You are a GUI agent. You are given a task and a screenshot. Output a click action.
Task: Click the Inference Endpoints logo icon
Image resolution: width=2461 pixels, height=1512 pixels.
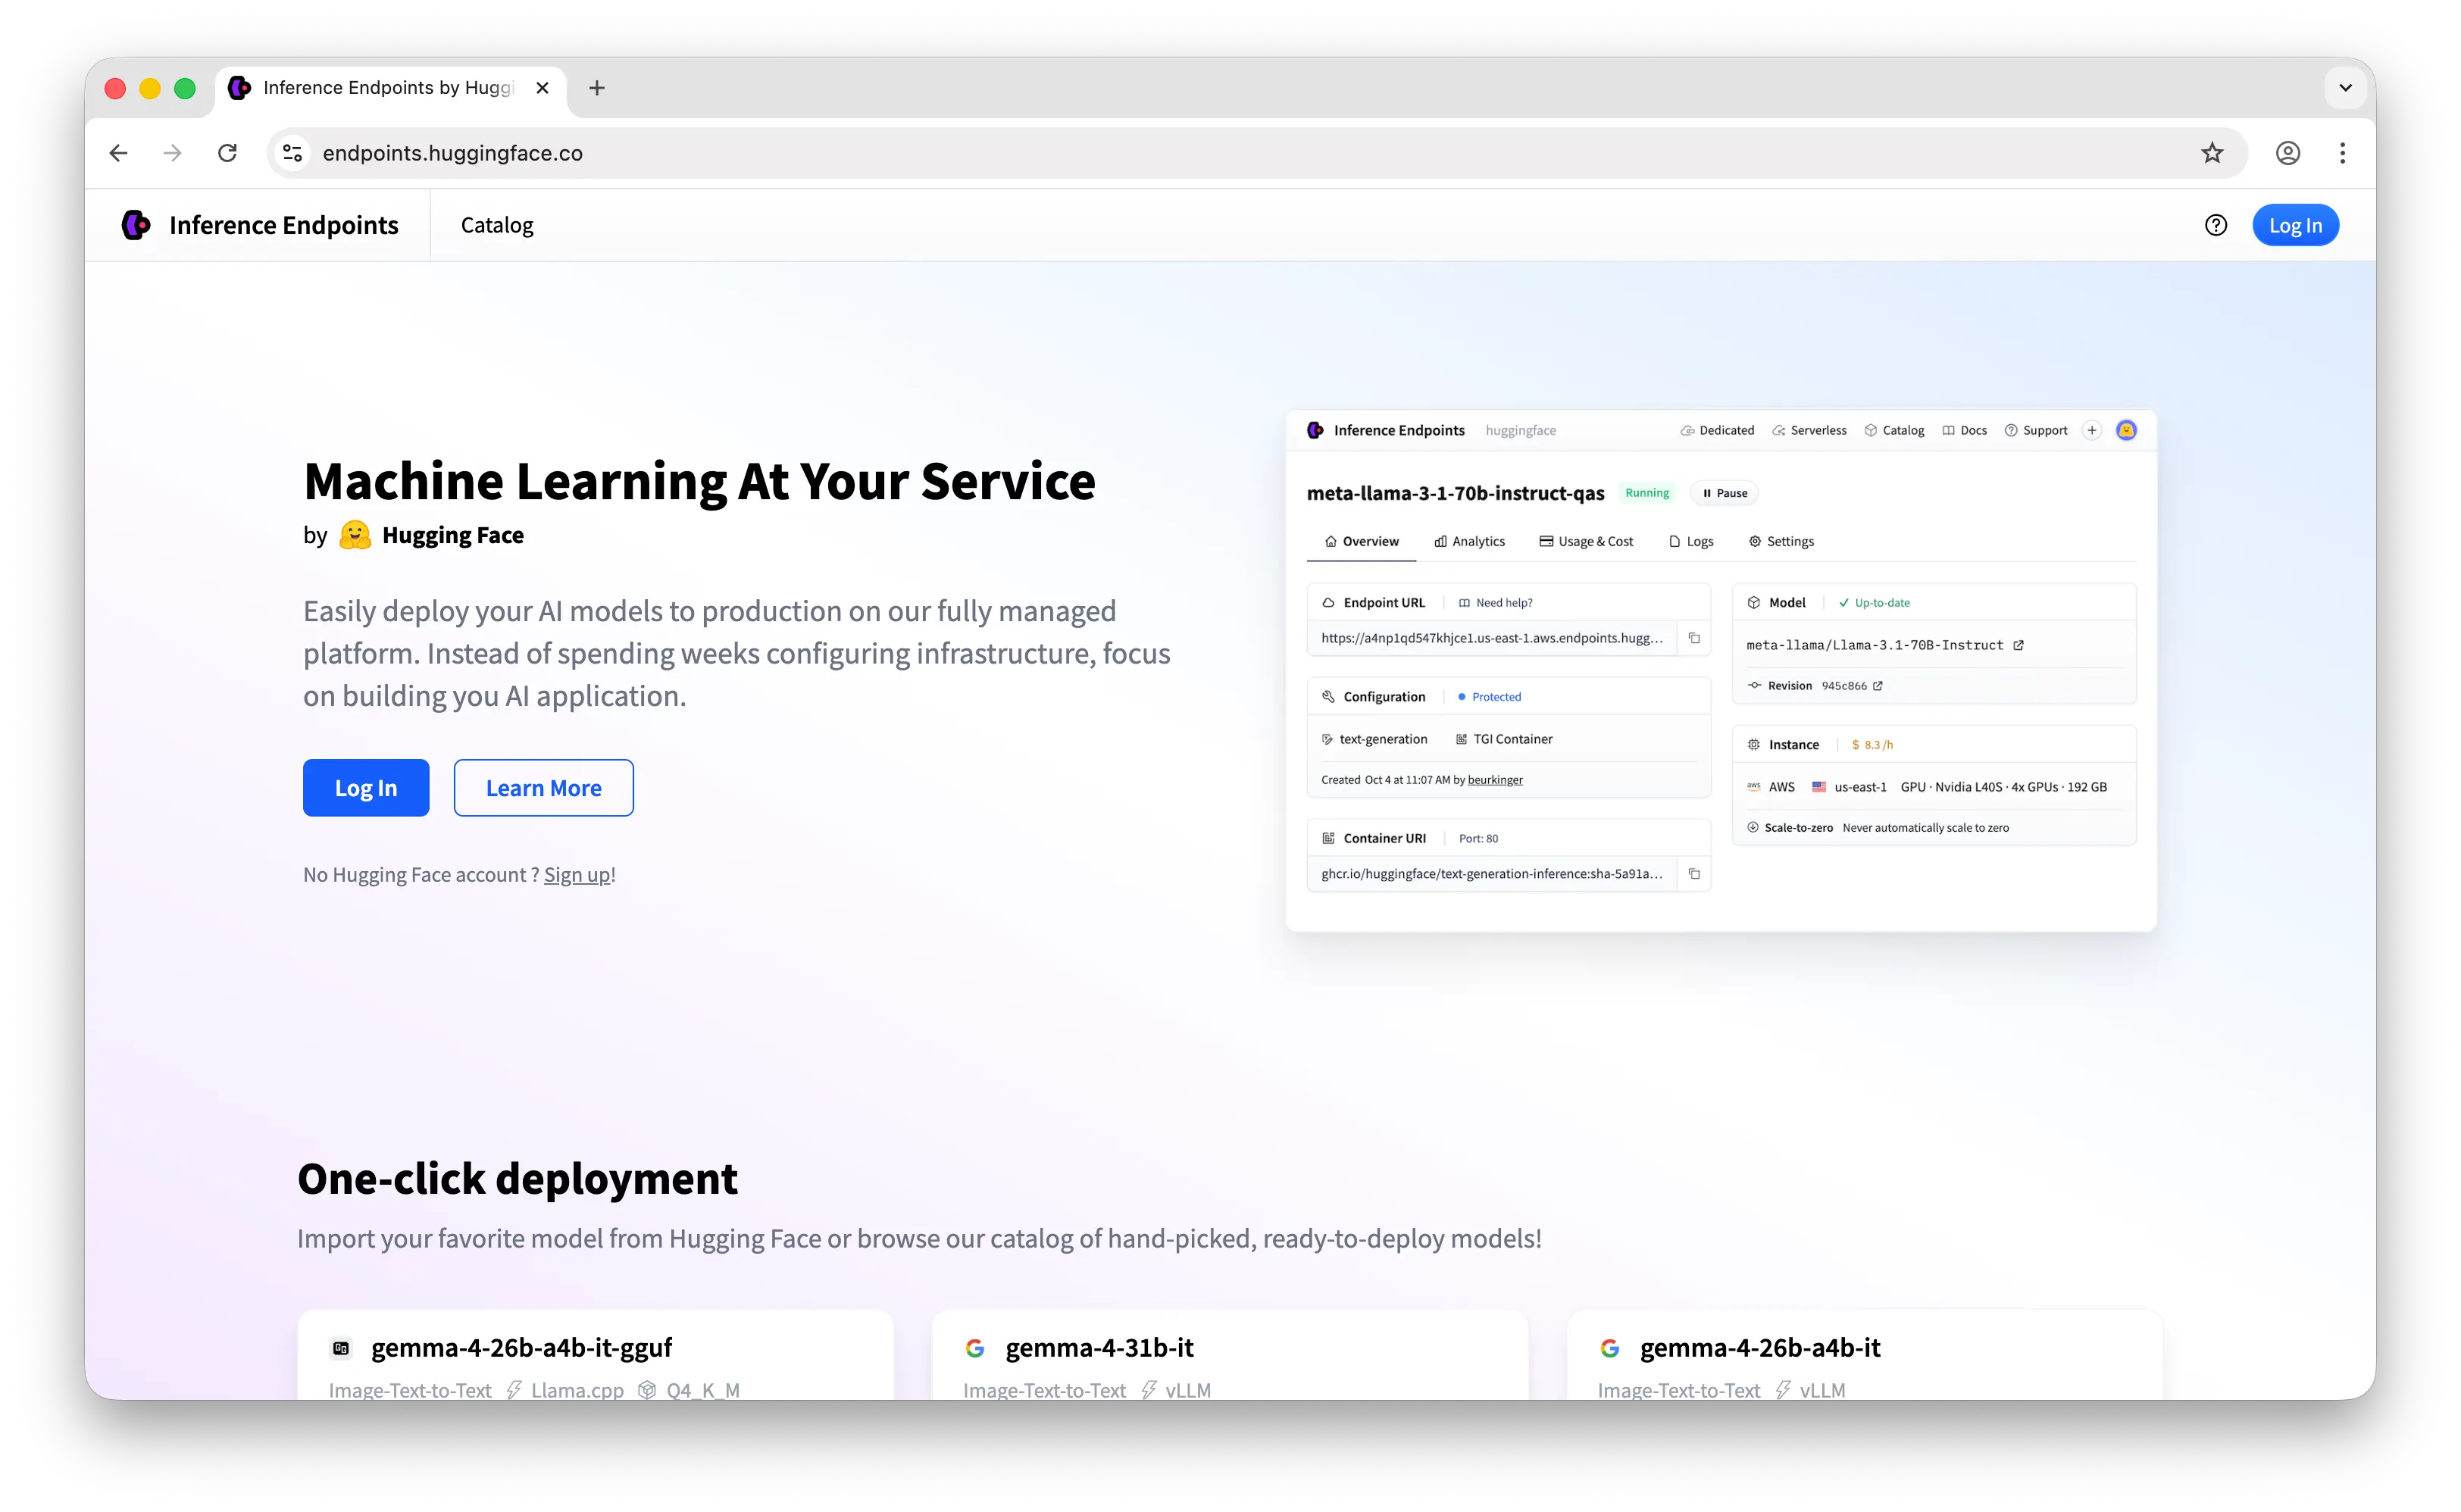[136, 225]
